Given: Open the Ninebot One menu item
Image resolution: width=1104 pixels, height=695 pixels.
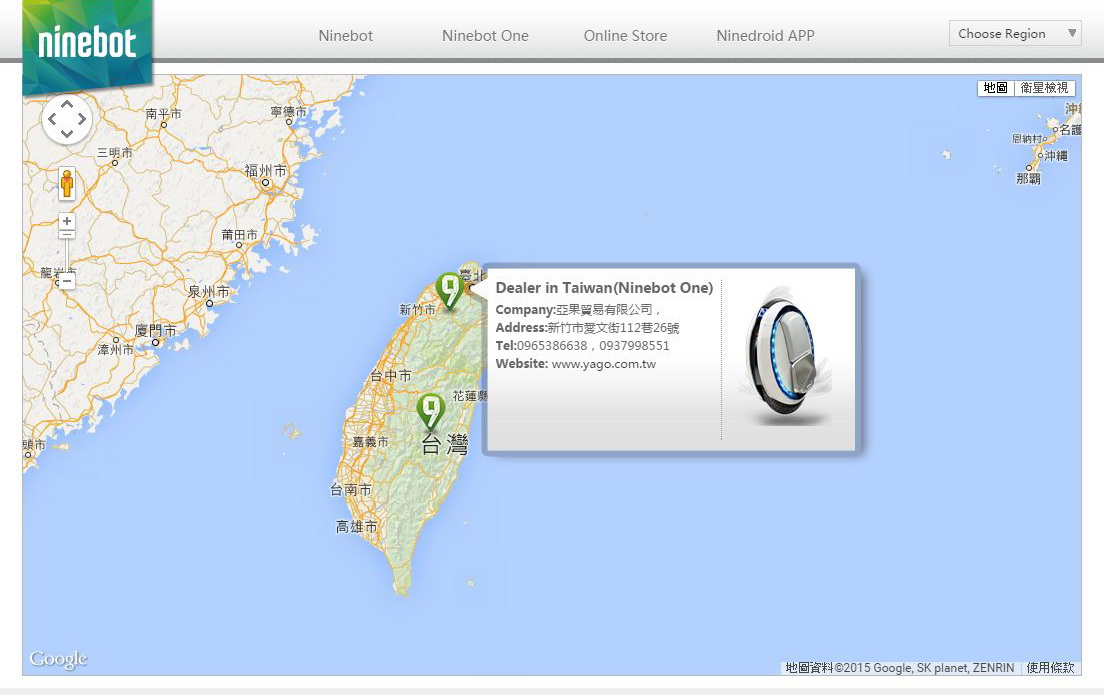Looking at the screenshot, I should (x=485, y=36).
